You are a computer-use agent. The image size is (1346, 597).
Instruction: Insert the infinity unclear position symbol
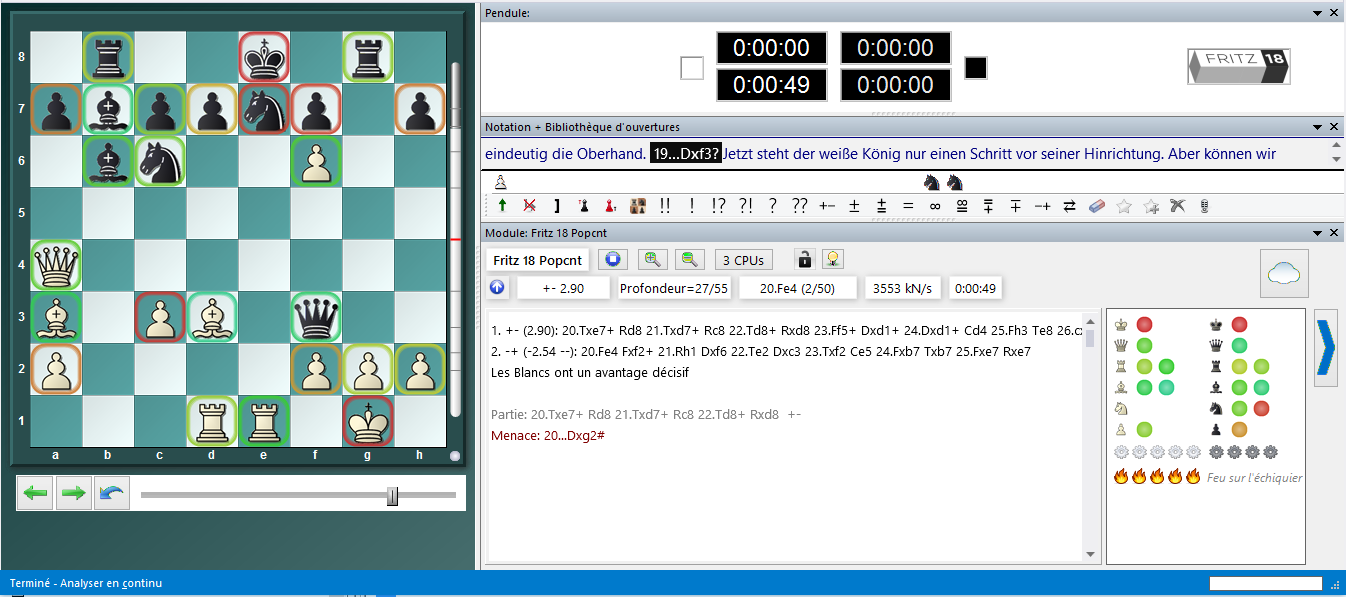point(935,206)
